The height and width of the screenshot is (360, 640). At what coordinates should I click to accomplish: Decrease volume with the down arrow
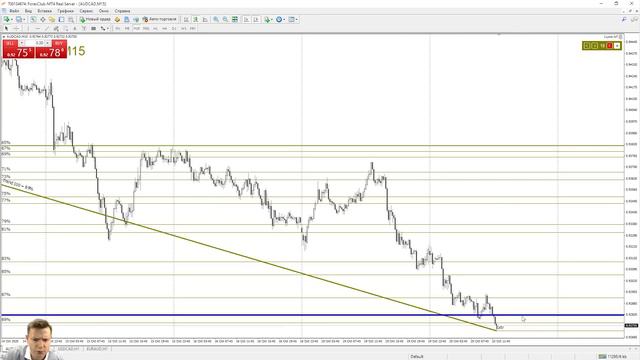22,43
